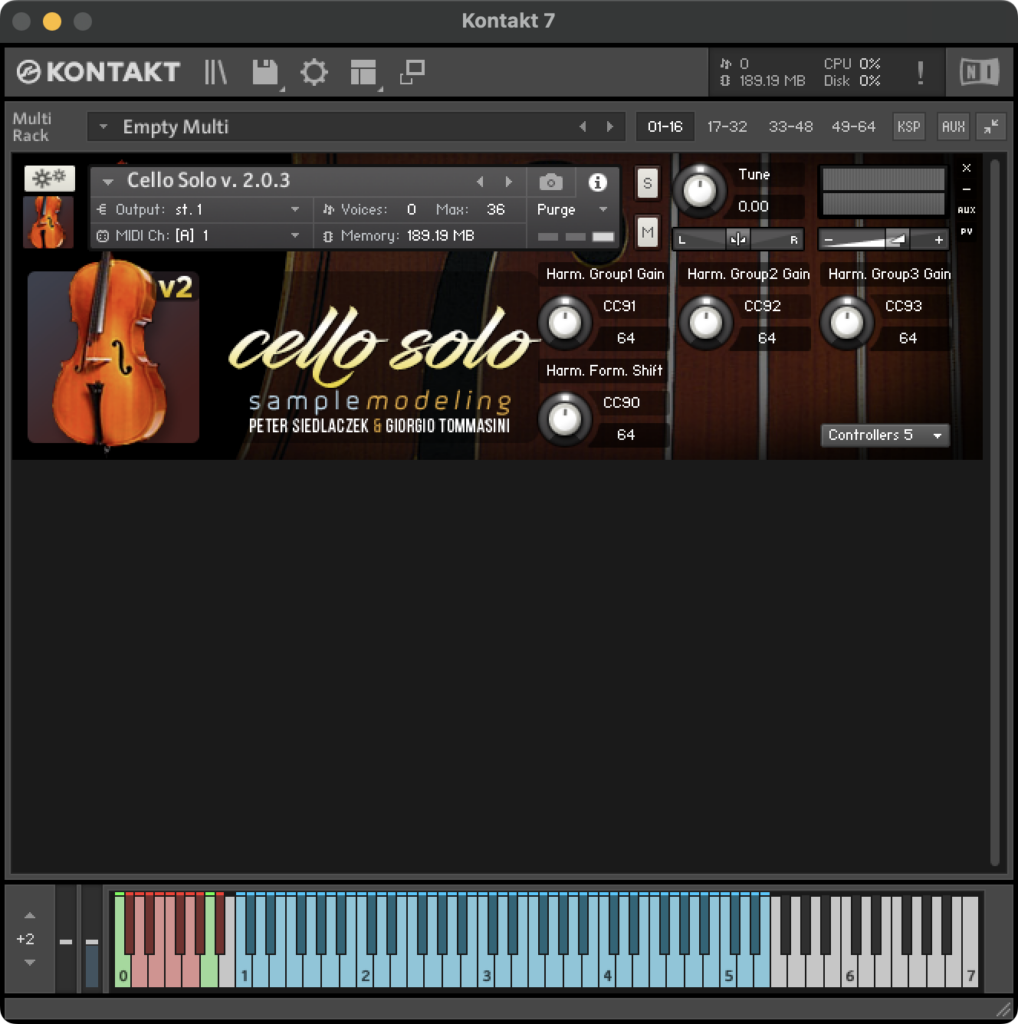
Task: Mute the Cello Solo instrument
Action: (647, 233)
